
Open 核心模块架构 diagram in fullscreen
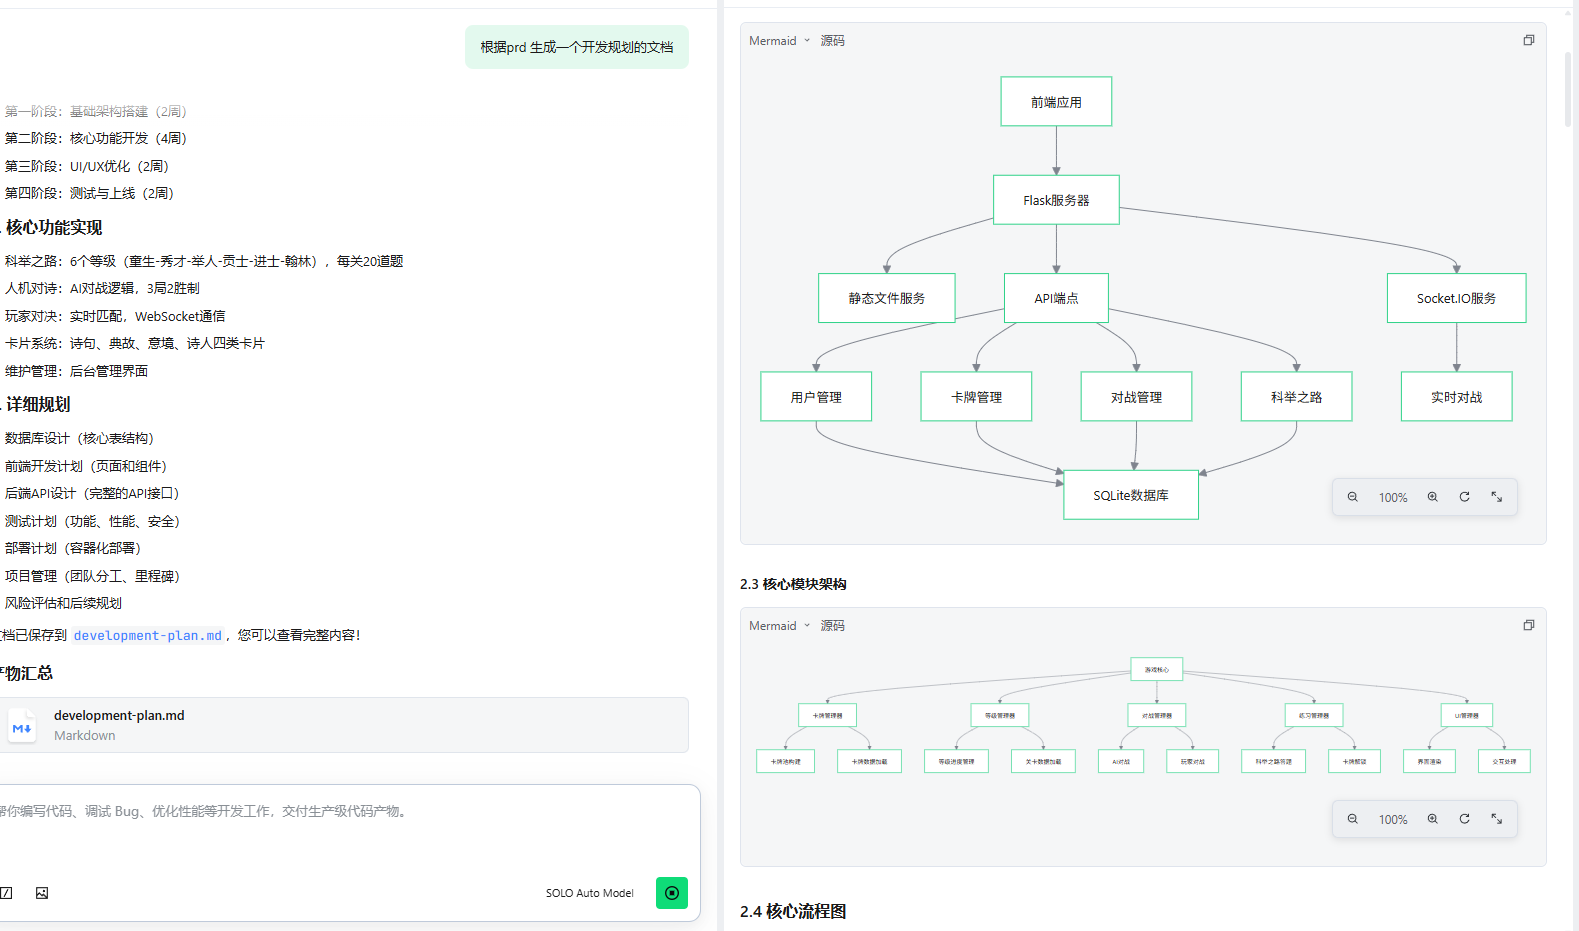click(1496, 819)
